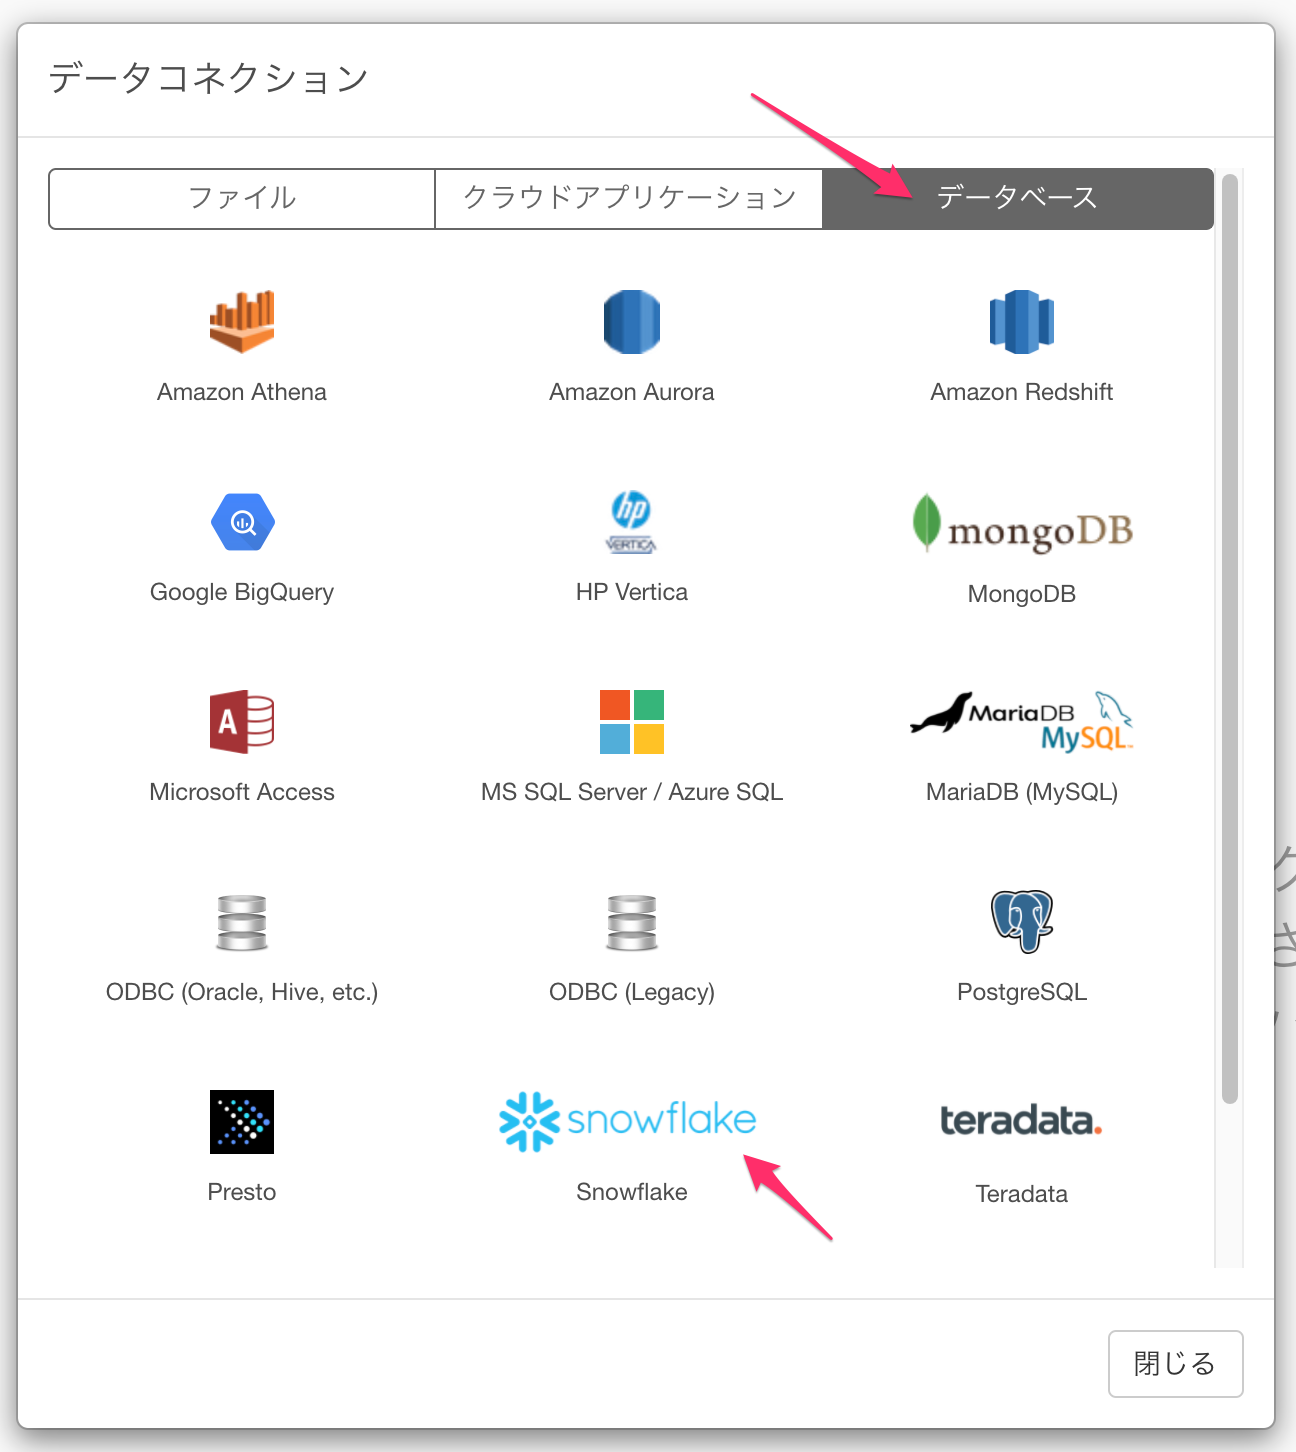This screenshot has height=1452, width=1296.
Task: Select the Presto dotted logo icon
Action: [x=242, y=1122]
